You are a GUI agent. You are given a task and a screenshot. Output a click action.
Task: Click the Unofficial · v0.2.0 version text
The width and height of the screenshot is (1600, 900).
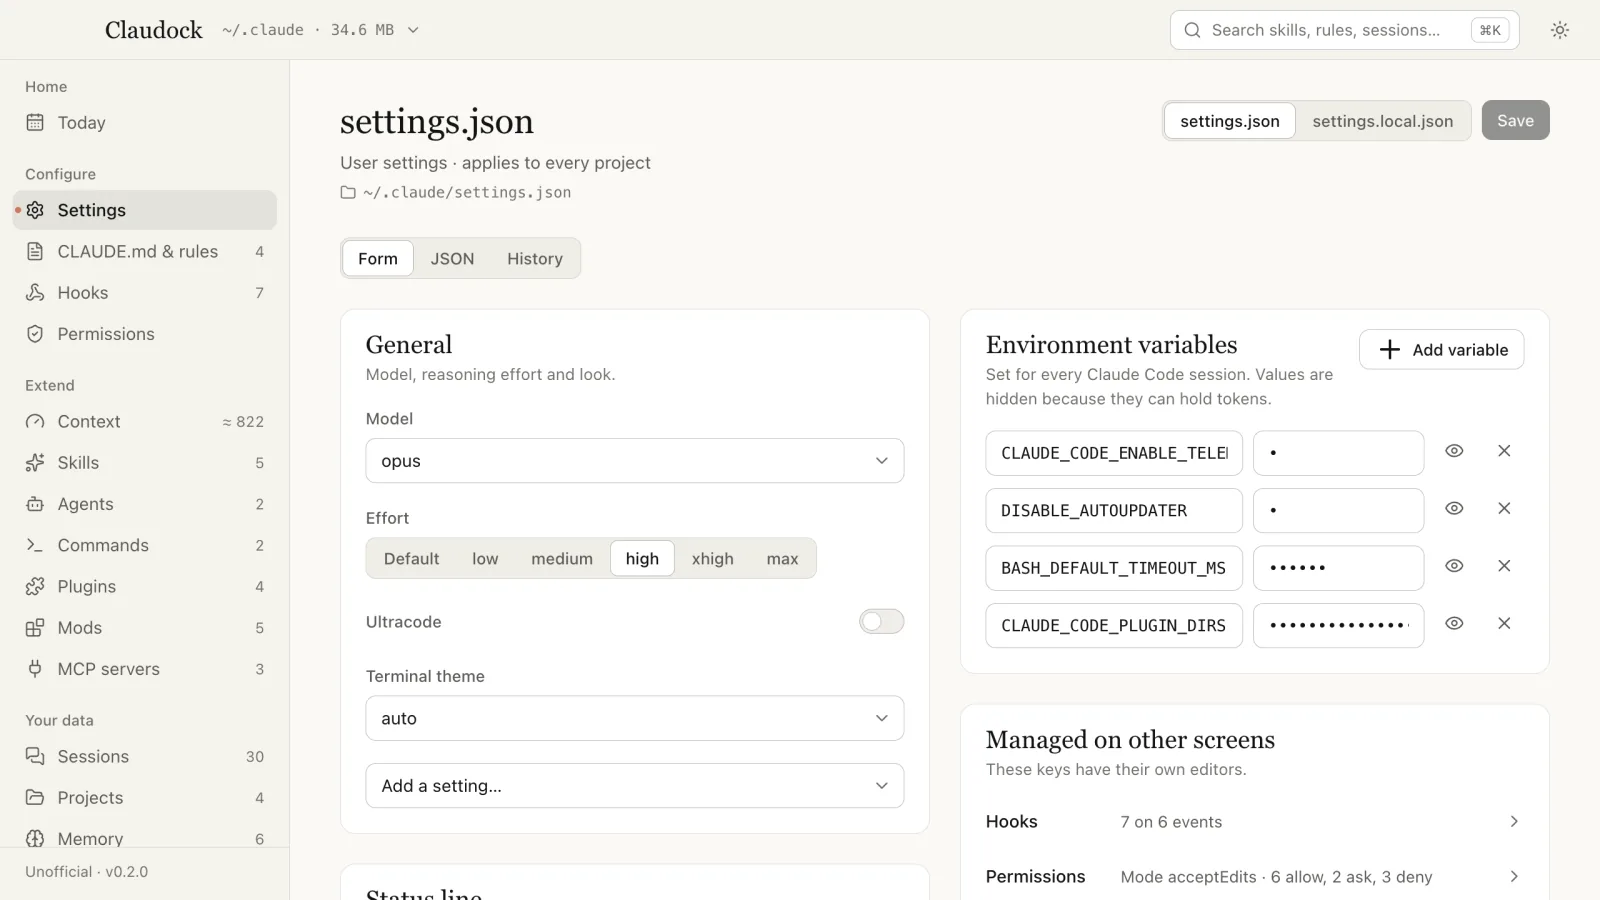pos(87,872)
